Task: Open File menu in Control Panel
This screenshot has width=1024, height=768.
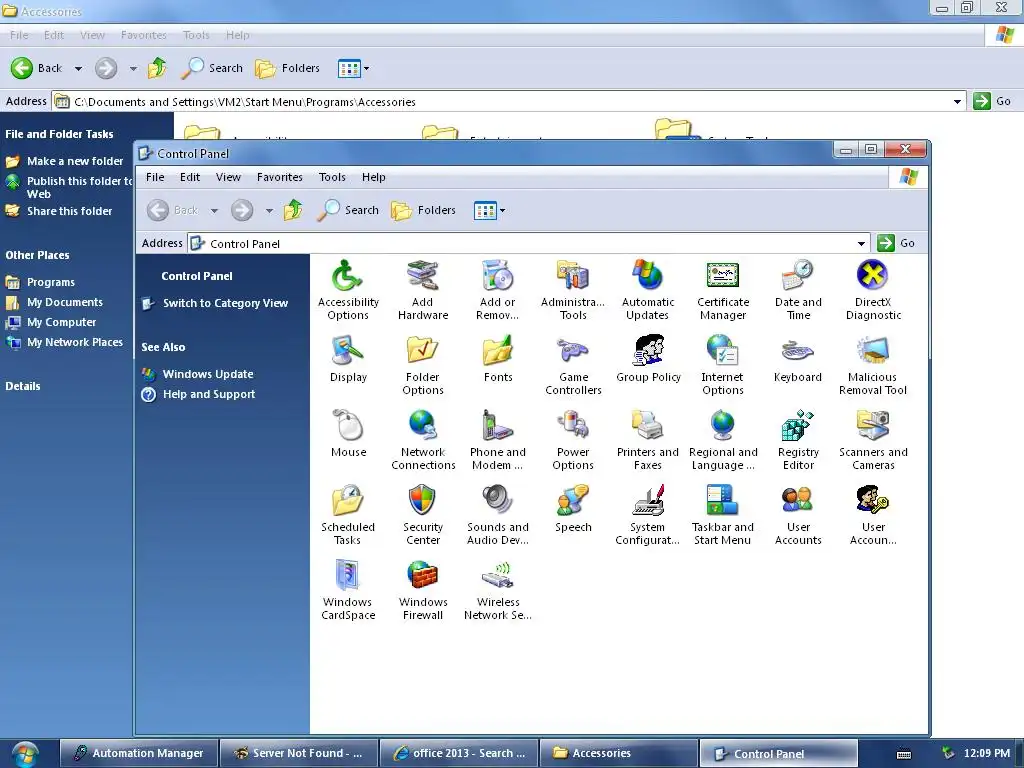Action: (x=155, y=177)
